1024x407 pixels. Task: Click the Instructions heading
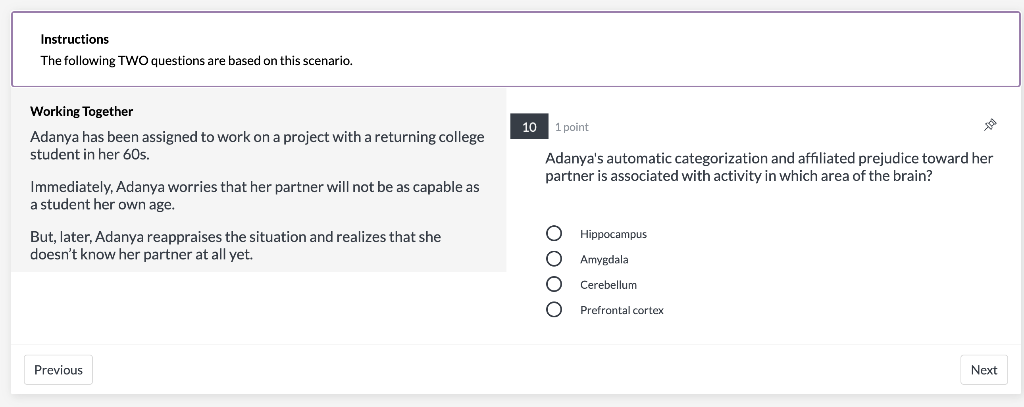click(x=75, y=39)
